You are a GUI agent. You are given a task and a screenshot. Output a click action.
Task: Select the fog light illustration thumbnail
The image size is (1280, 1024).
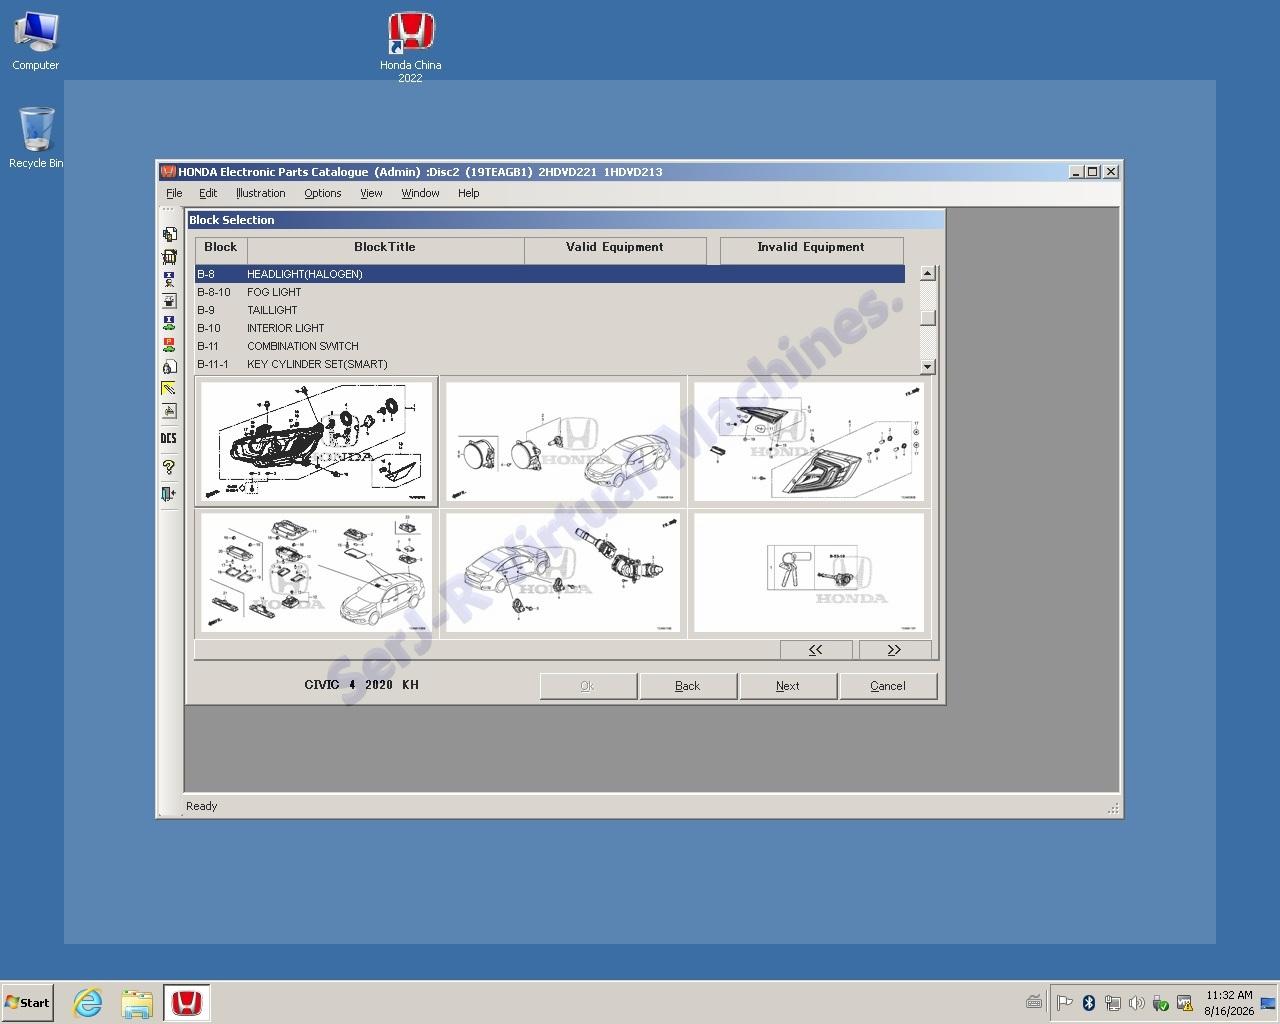pyautogui.click(x=563, y=442)
